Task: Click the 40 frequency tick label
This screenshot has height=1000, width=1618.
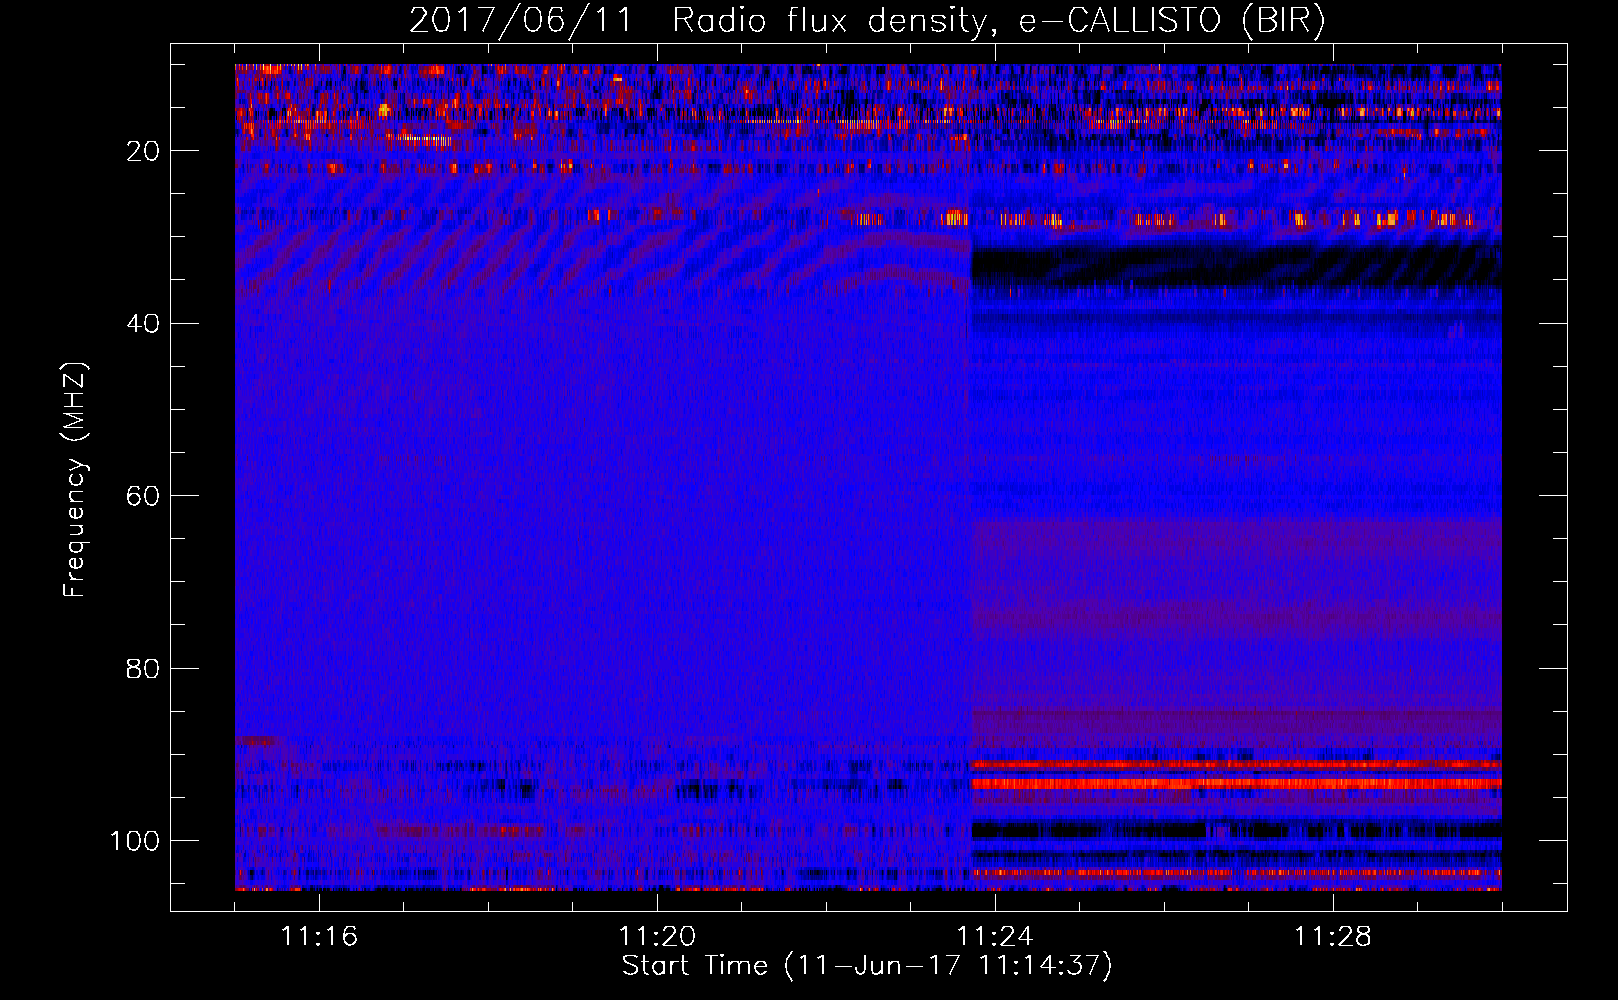Action: click(144, 323)
